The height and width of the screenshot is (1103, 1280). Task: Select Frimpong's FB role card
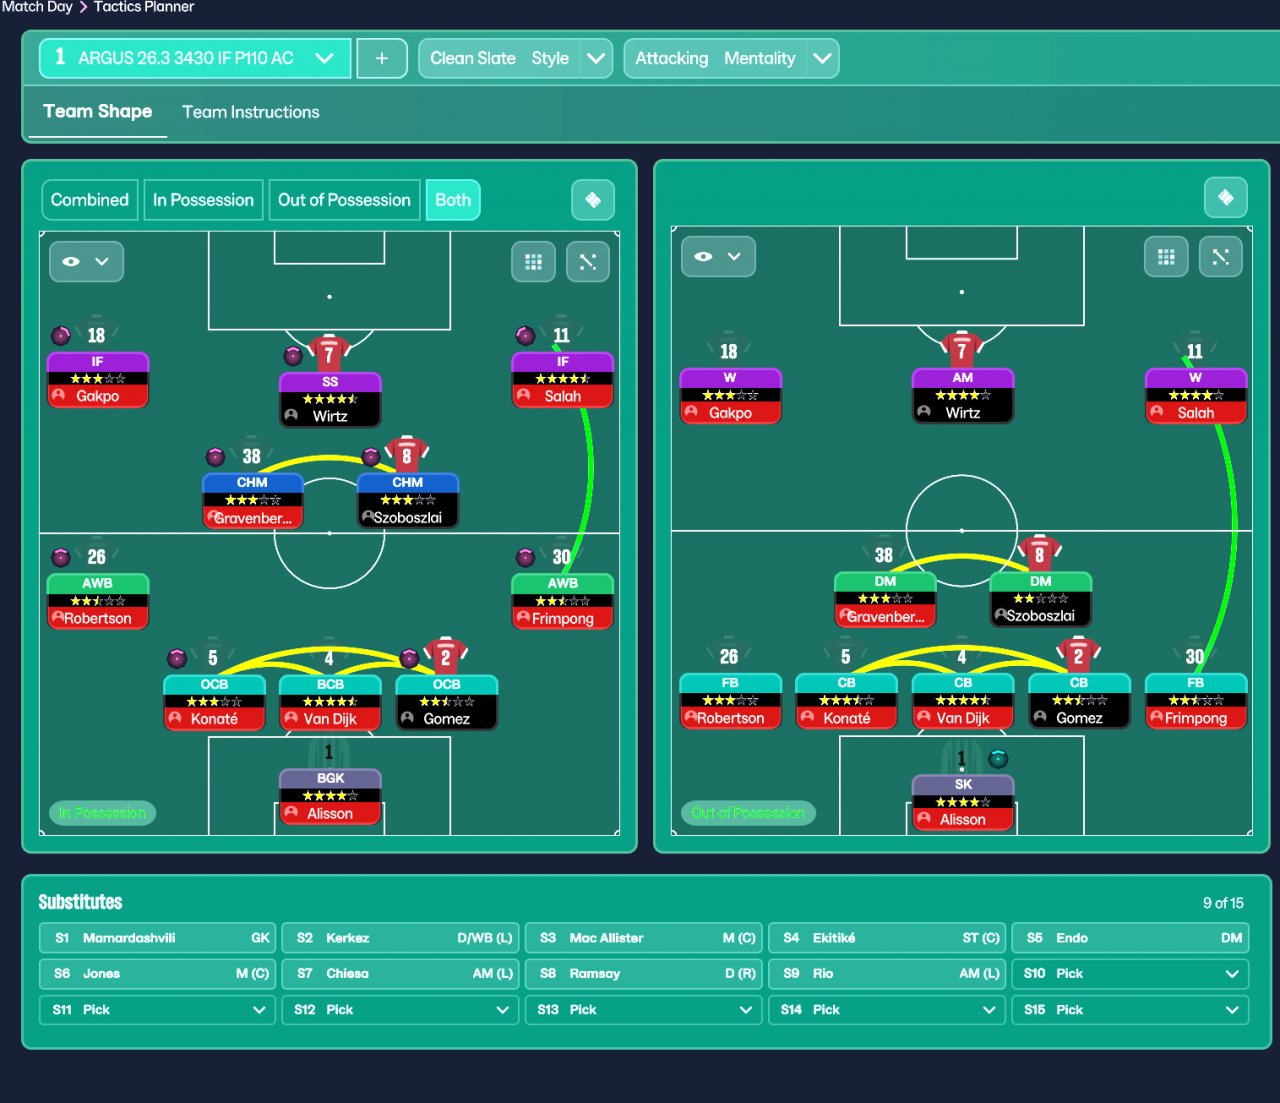[1195, 701]
